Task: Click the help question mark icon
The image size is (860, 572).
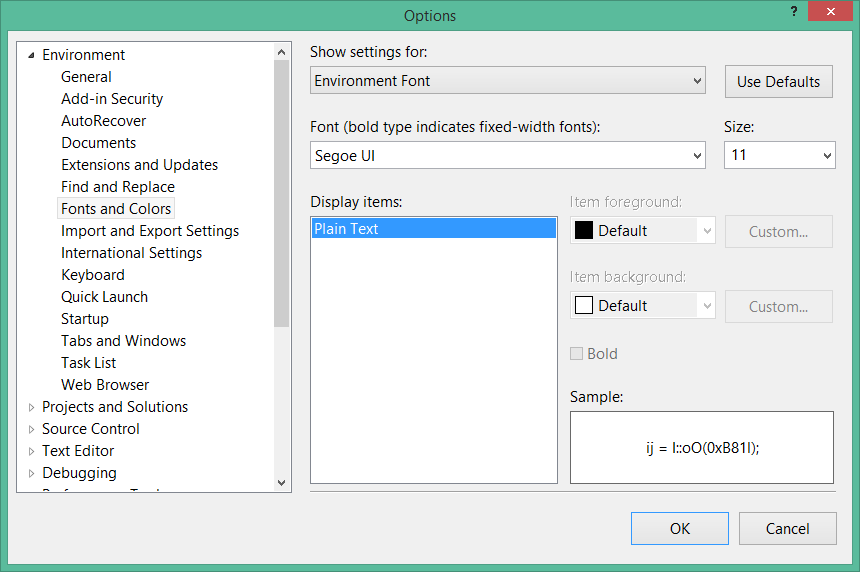Action: tap(794, 12)
